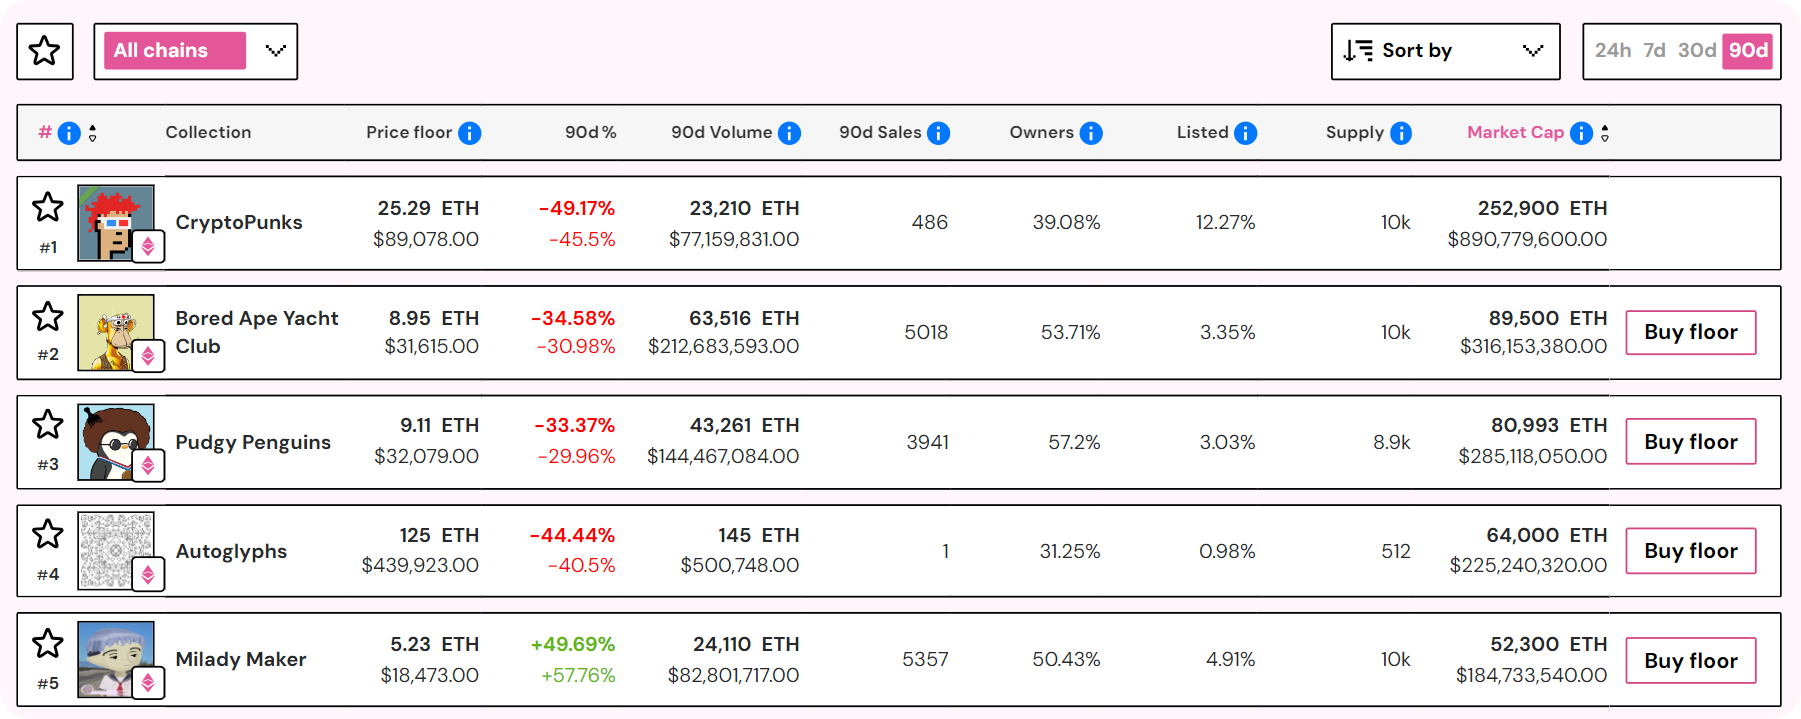
Task: Toggle Market Cap column sort arrows
Action: tap(1605, 133)
